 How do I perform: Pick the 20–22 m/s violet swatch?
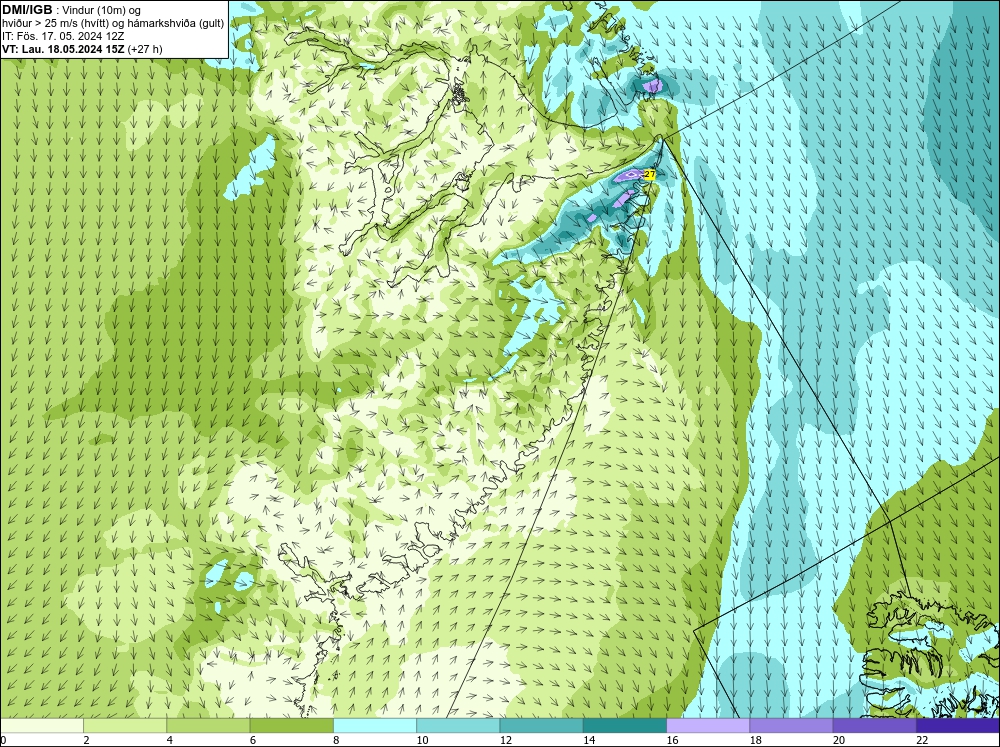coord(874,725)
